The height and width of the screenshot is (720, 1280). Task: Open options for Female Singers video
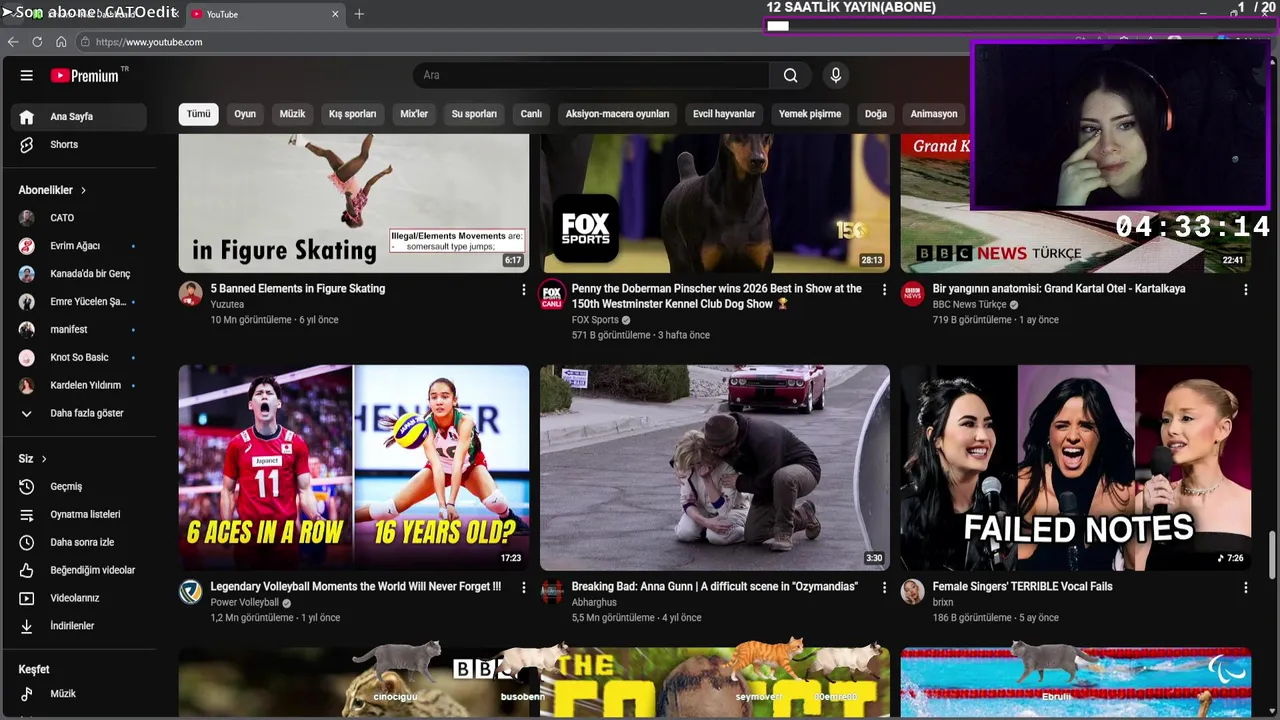pyautogui.click(x=1245, y=587)
